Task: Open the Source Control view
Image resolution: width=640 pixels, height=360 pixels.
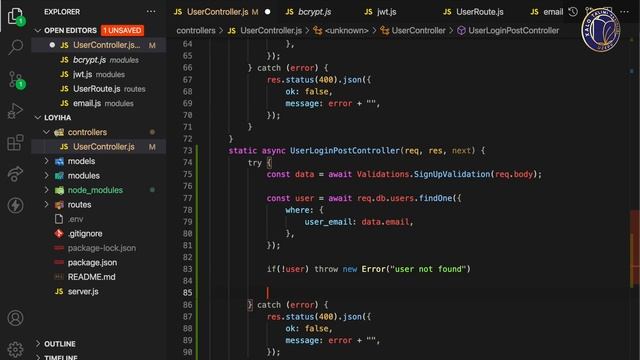Action: coord(16,80)
